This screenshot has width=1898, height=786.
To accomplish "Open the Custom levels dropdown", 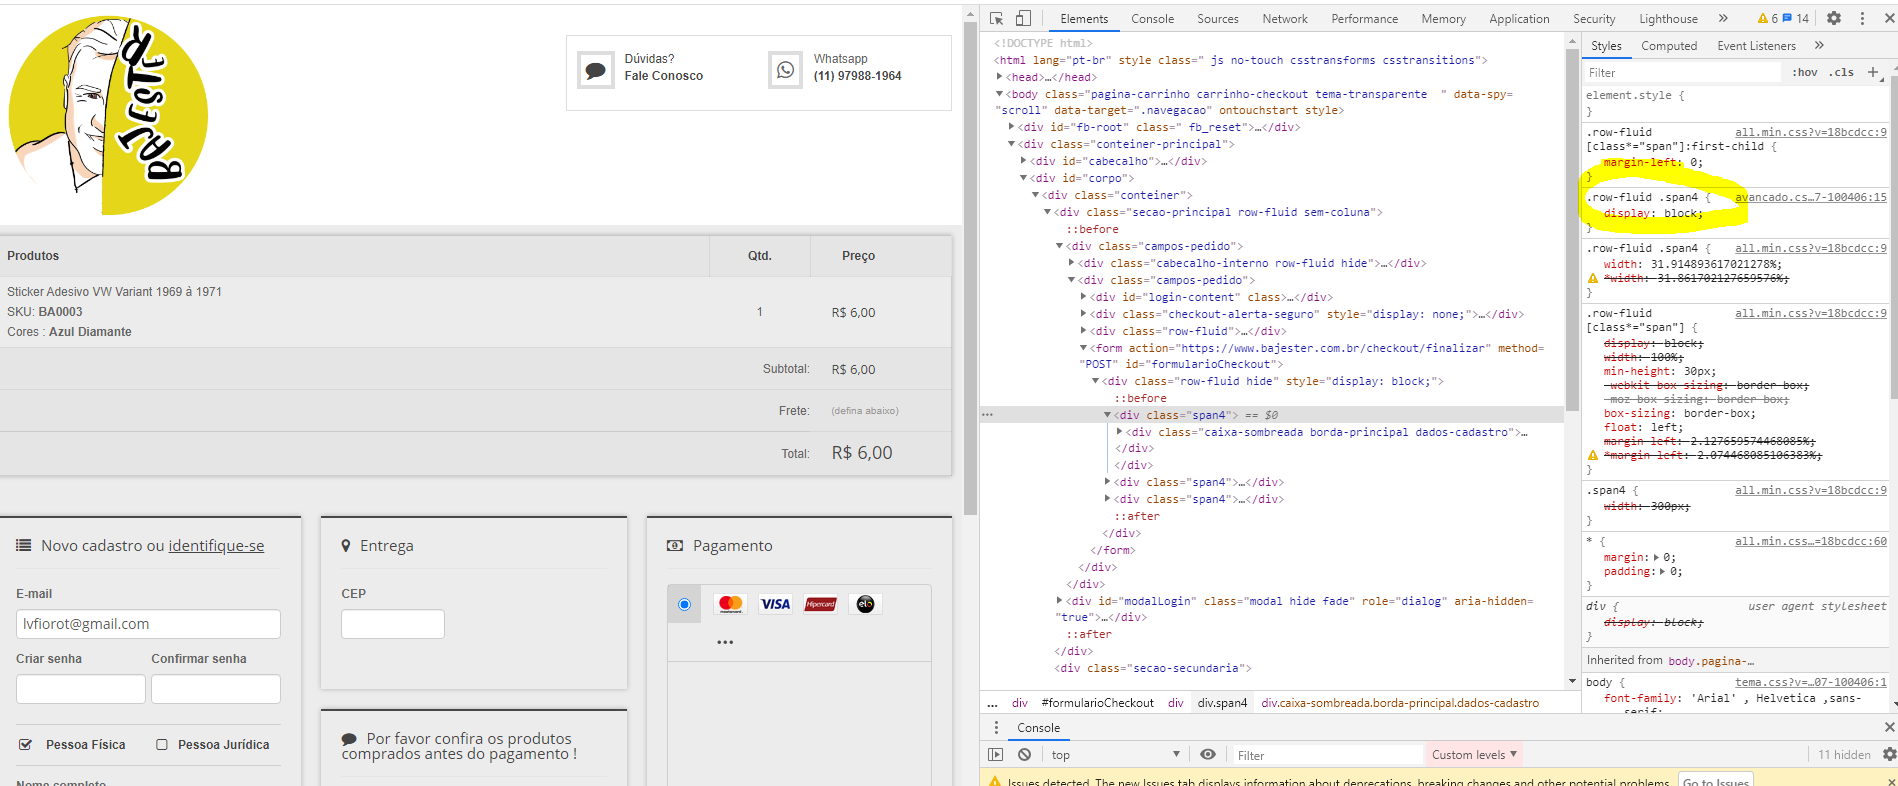I will [x=1474, y=754].
